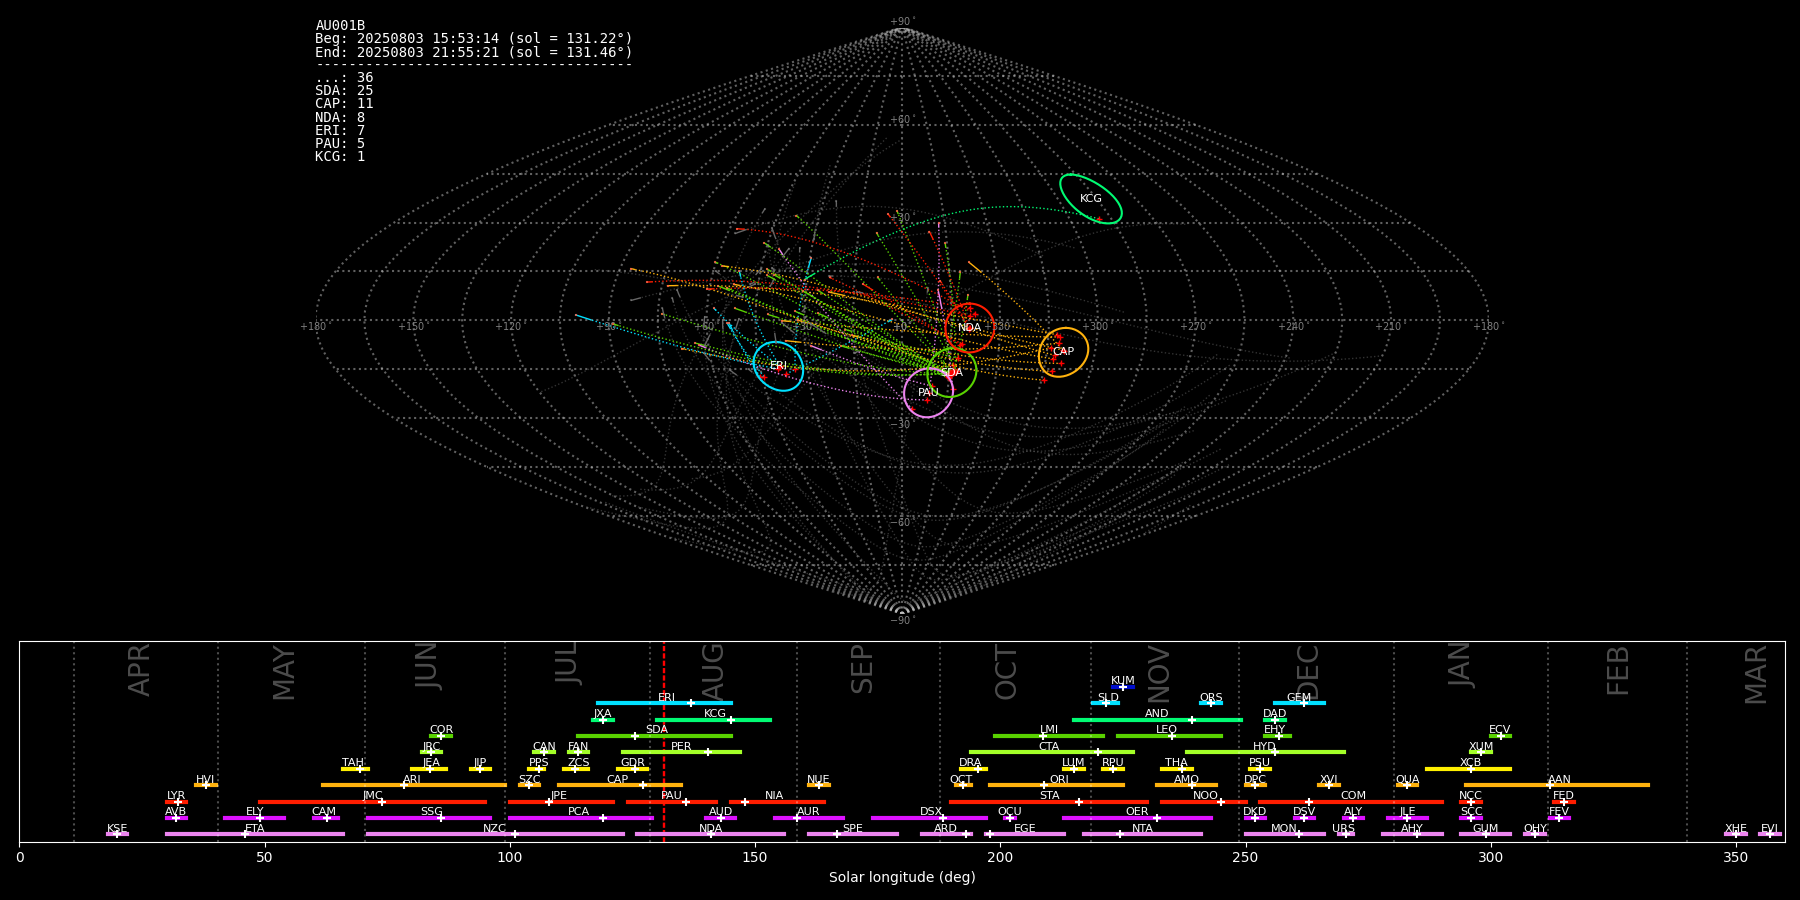Click the SSG shower bar in timeline
This screenshot has width=1800, height=900.
[429, 818]
